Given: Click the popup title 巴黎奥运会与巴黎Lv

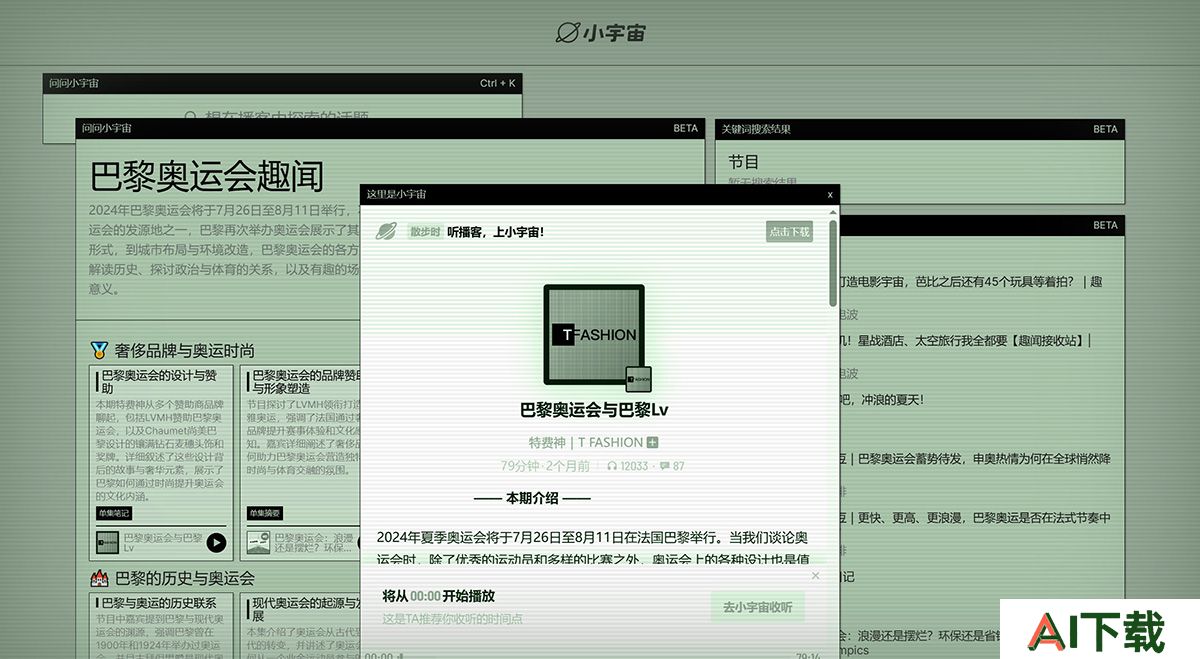Looking at the screenshot, I should click(x=594, y=410).
